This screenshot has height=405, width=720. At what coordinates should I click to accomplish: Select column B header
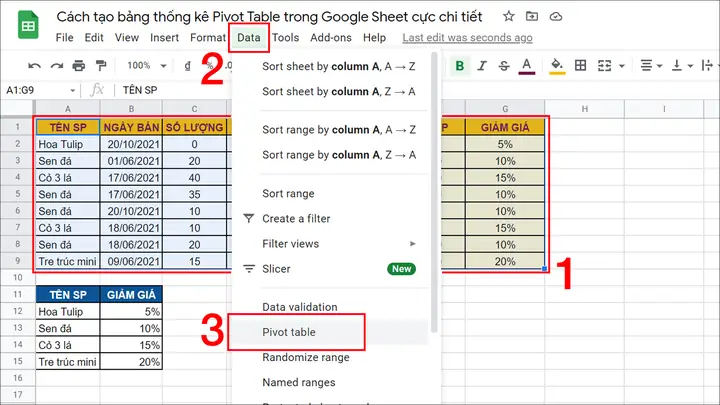click(131, 109)
